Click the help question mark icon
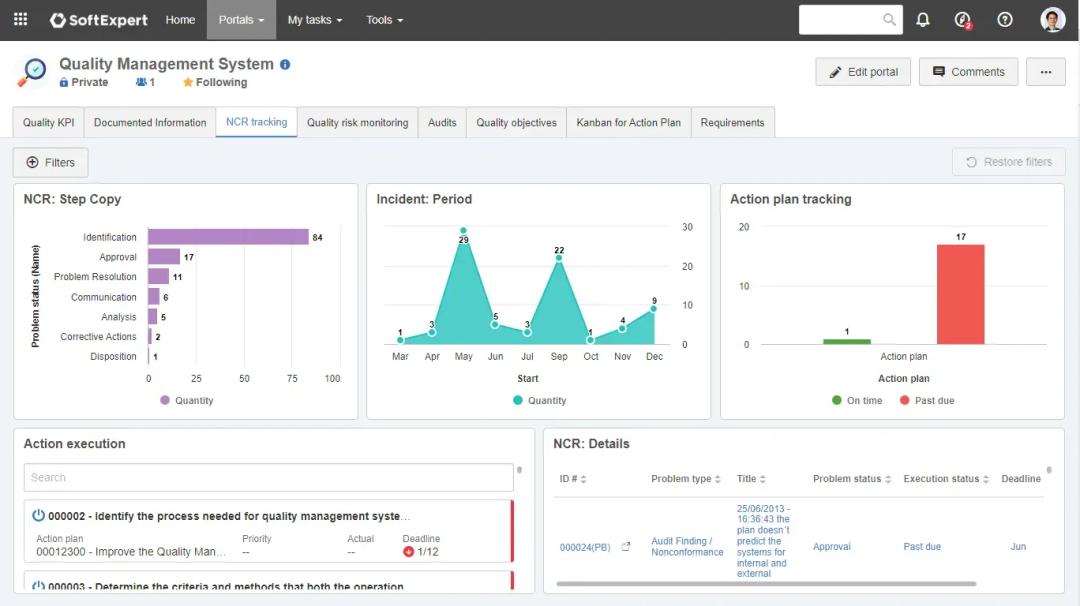The width and height of the screenshot is (1080, 606). 1005,20
